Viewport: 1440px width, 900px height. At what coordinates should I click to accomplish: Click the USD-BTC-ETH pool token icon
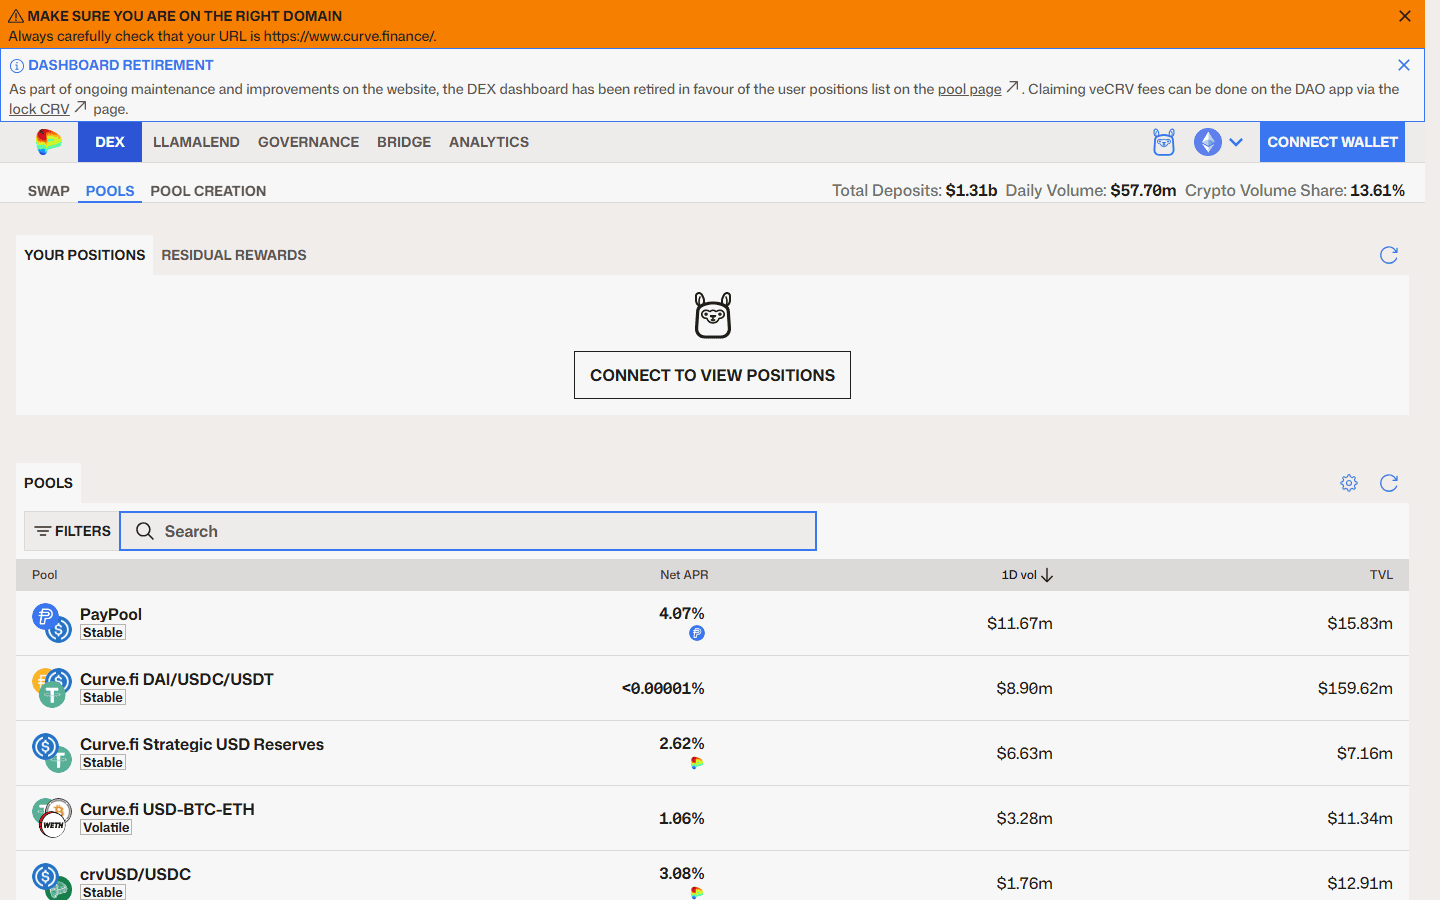51,817
